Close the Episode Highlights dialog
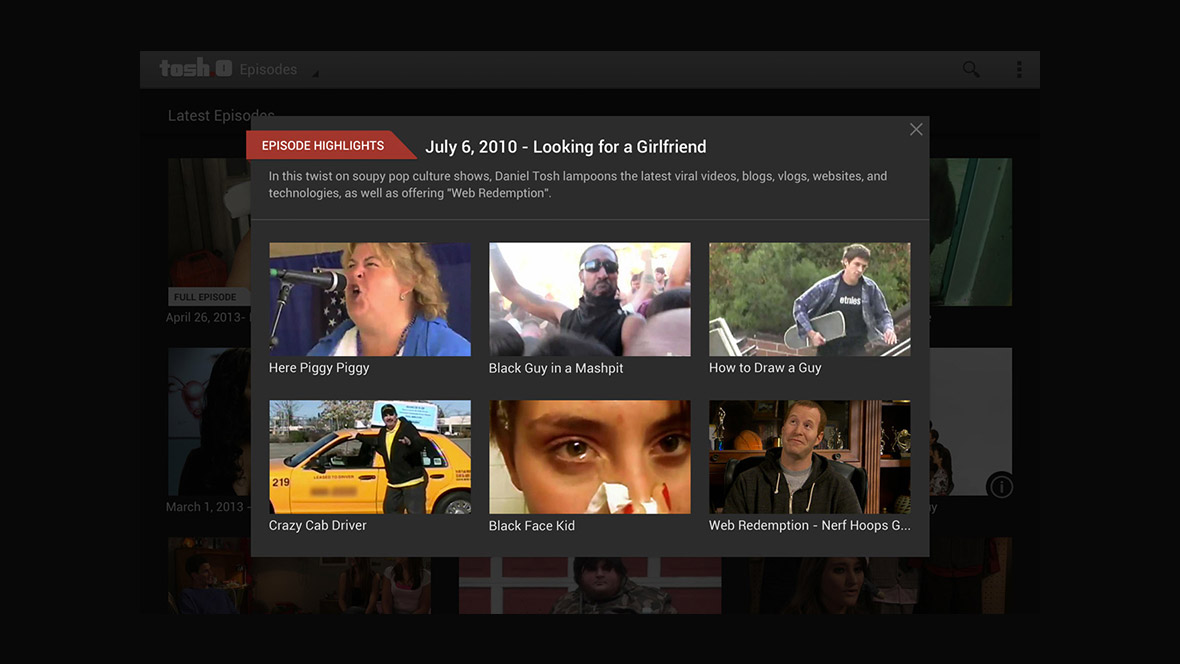This screenshot has height=664, width=1180. click(915, 130)
